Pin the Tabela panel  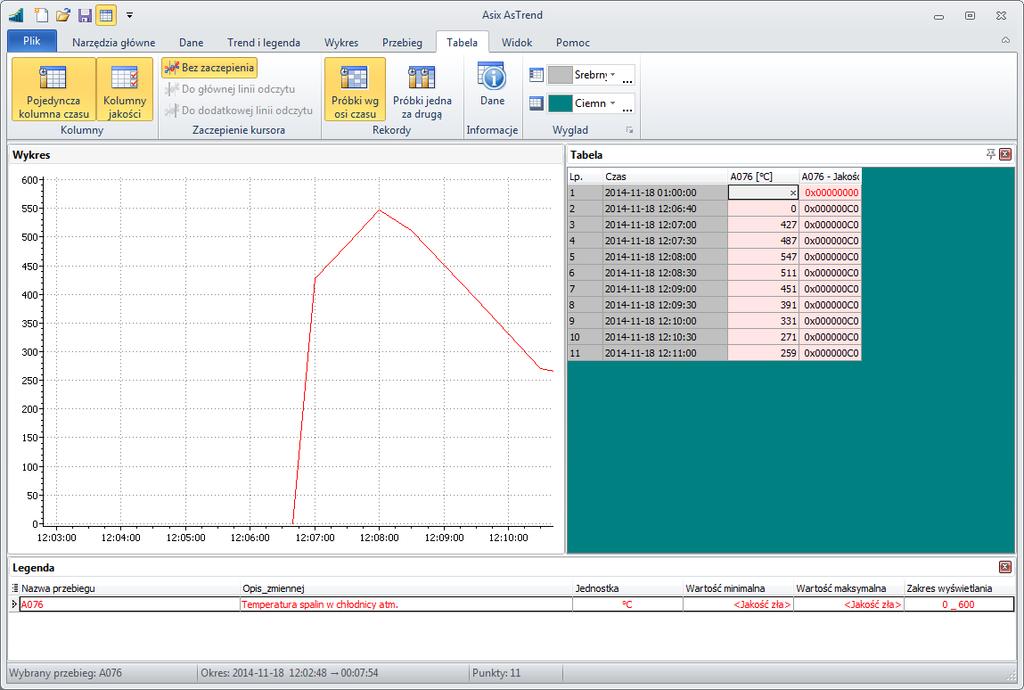[990, 154]
